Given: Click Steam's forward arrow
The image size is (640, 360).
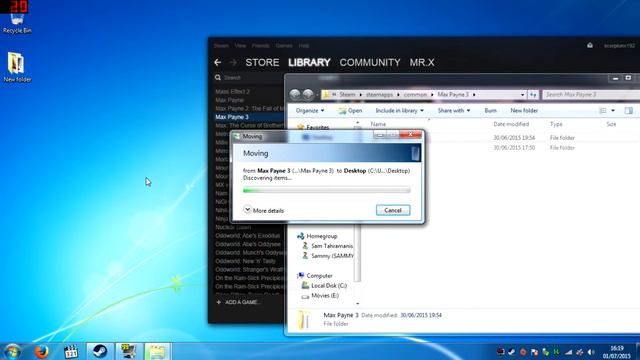Looking at the screenshot, I should [x=233, y=62].
